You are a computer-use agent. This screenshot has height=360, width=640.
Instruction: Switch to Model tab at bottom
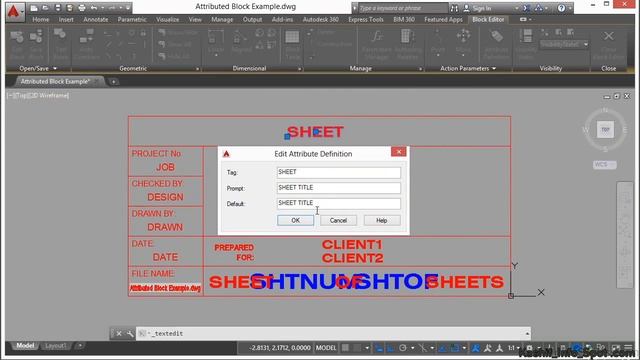pyautogui.click(x=25, y=346)
